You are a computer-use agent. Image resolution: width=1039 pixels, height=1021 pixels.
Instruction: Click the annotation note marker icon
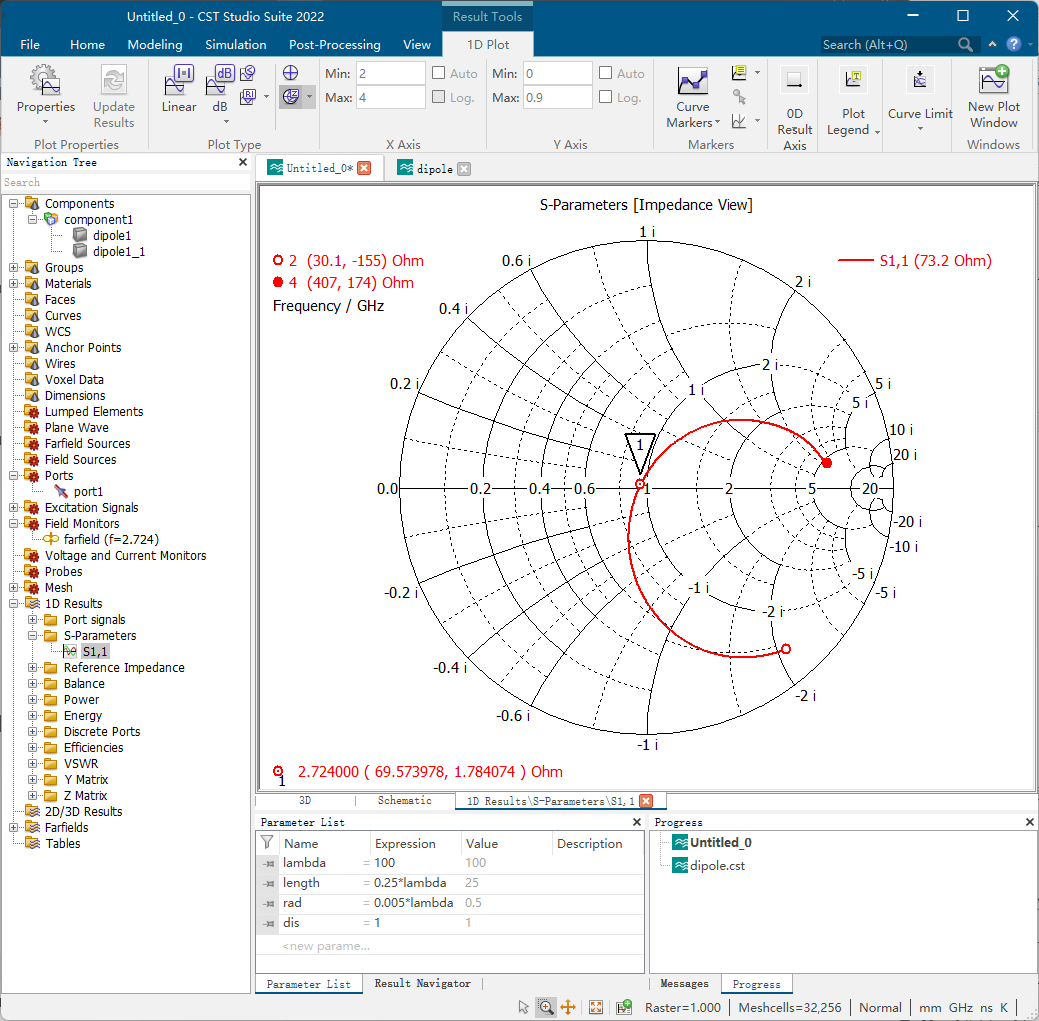click(739, 72)
